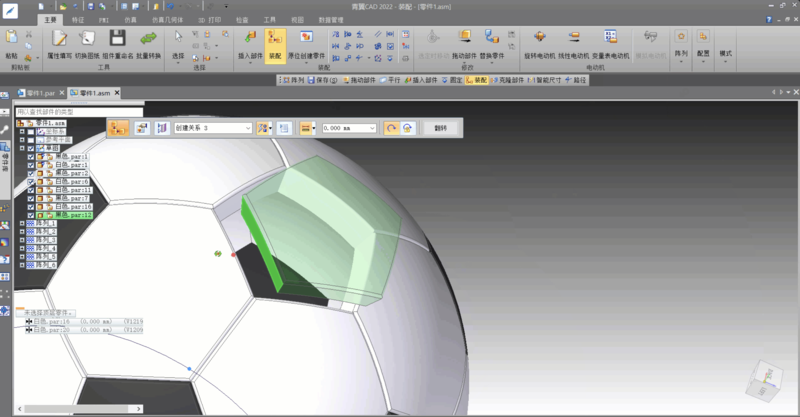This screenshot has height=417, width=800.
Task: Click the 切换图纸 icon
Action: (x=87, y=39)
